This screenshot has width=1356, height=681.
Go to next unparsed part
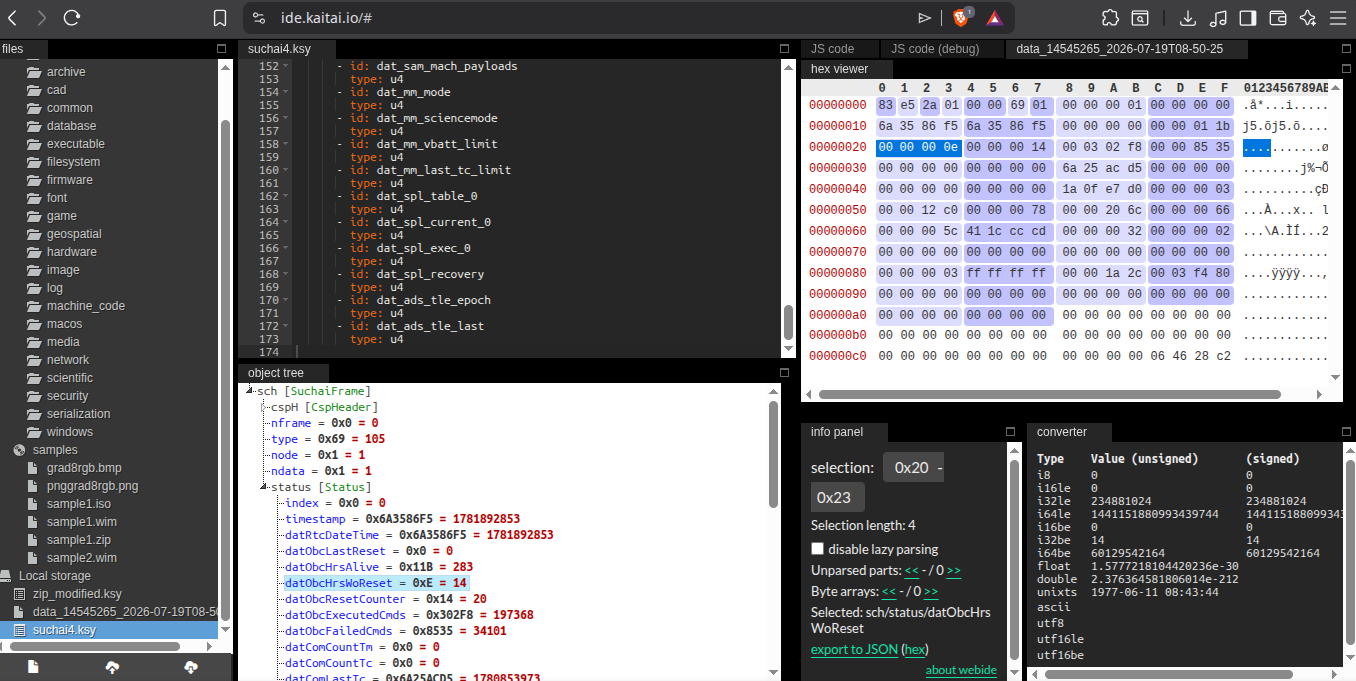click(954, 571)
